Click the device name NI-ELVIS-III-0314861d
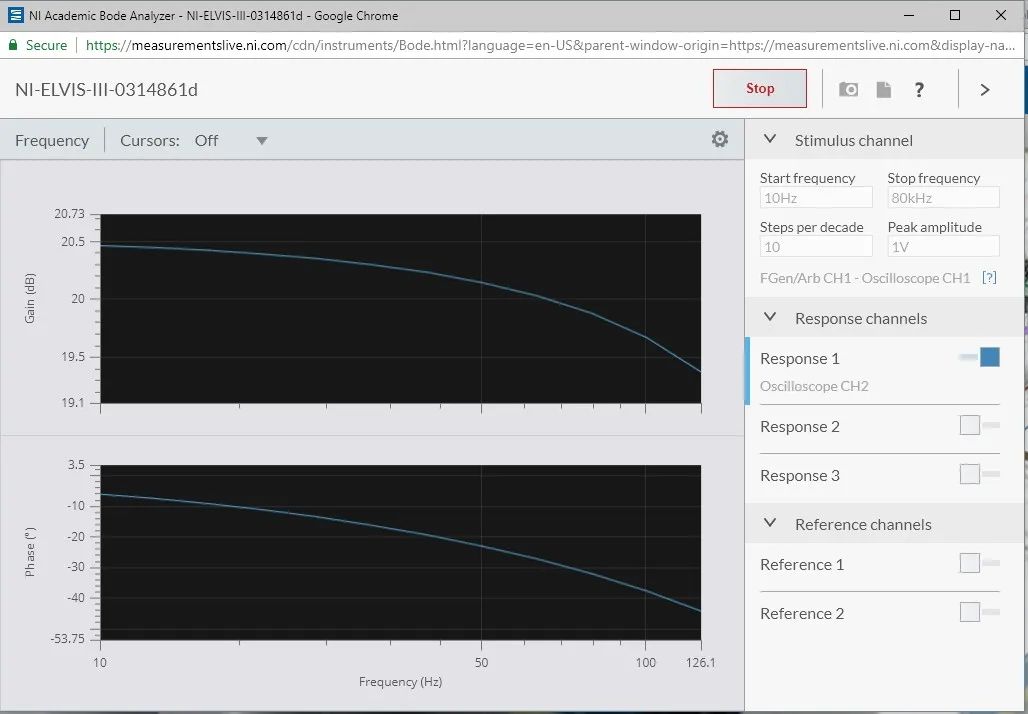 [106, 90]
